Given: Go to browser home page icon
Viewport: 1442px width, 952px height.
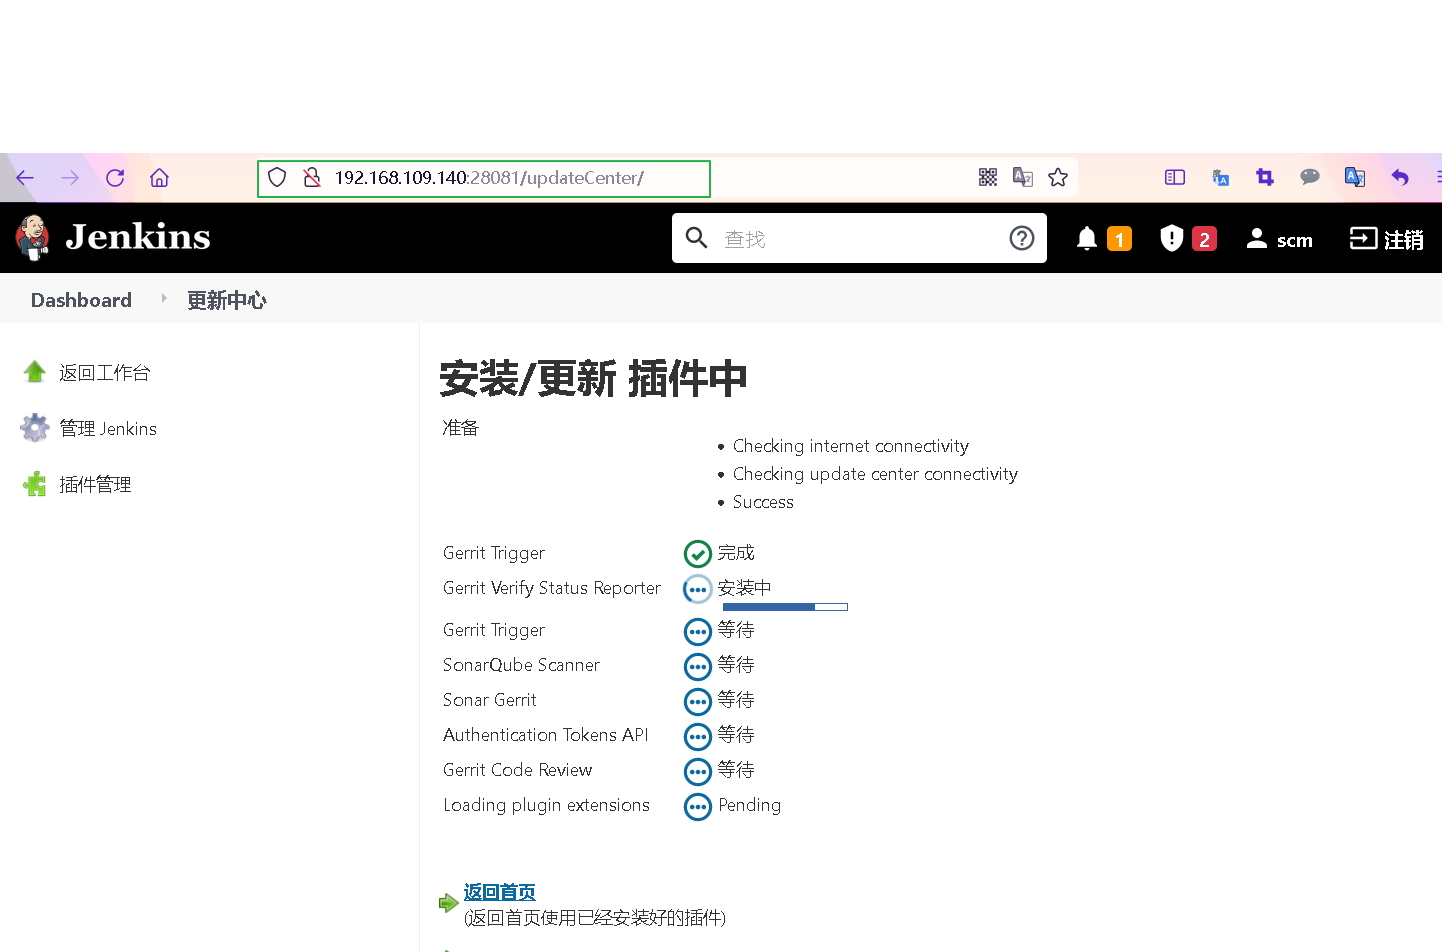Looking at the screenshot, I should (159, 178).
